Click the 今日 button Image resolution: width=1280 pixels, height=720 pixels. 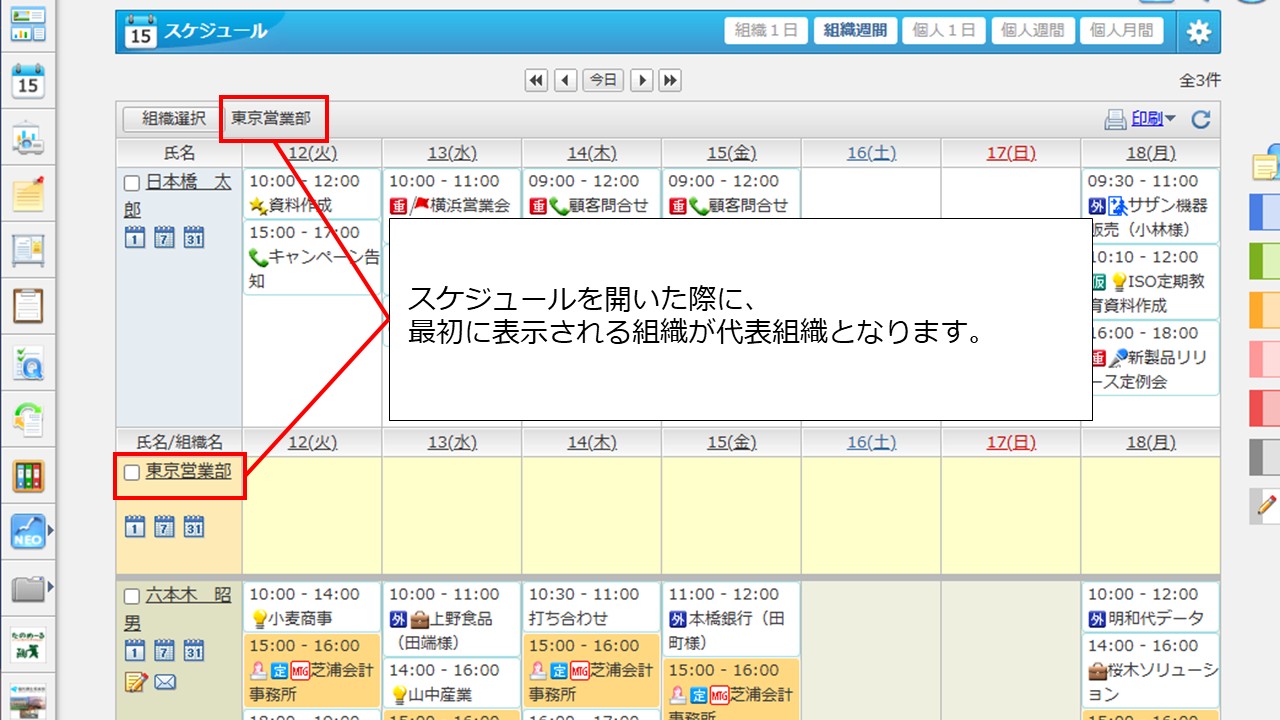tap(603, 80)
